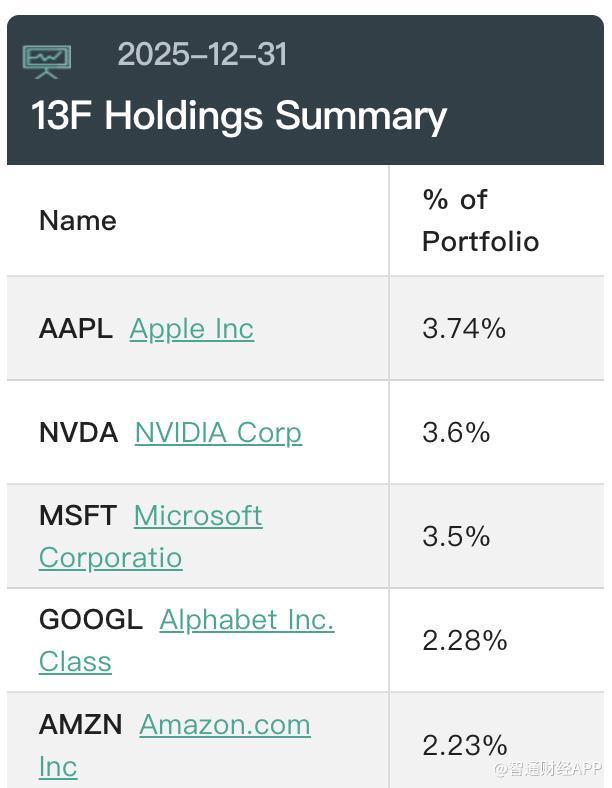Click the 2025-12-31 report date
This screenshot has width=612, height=788.
202,54
